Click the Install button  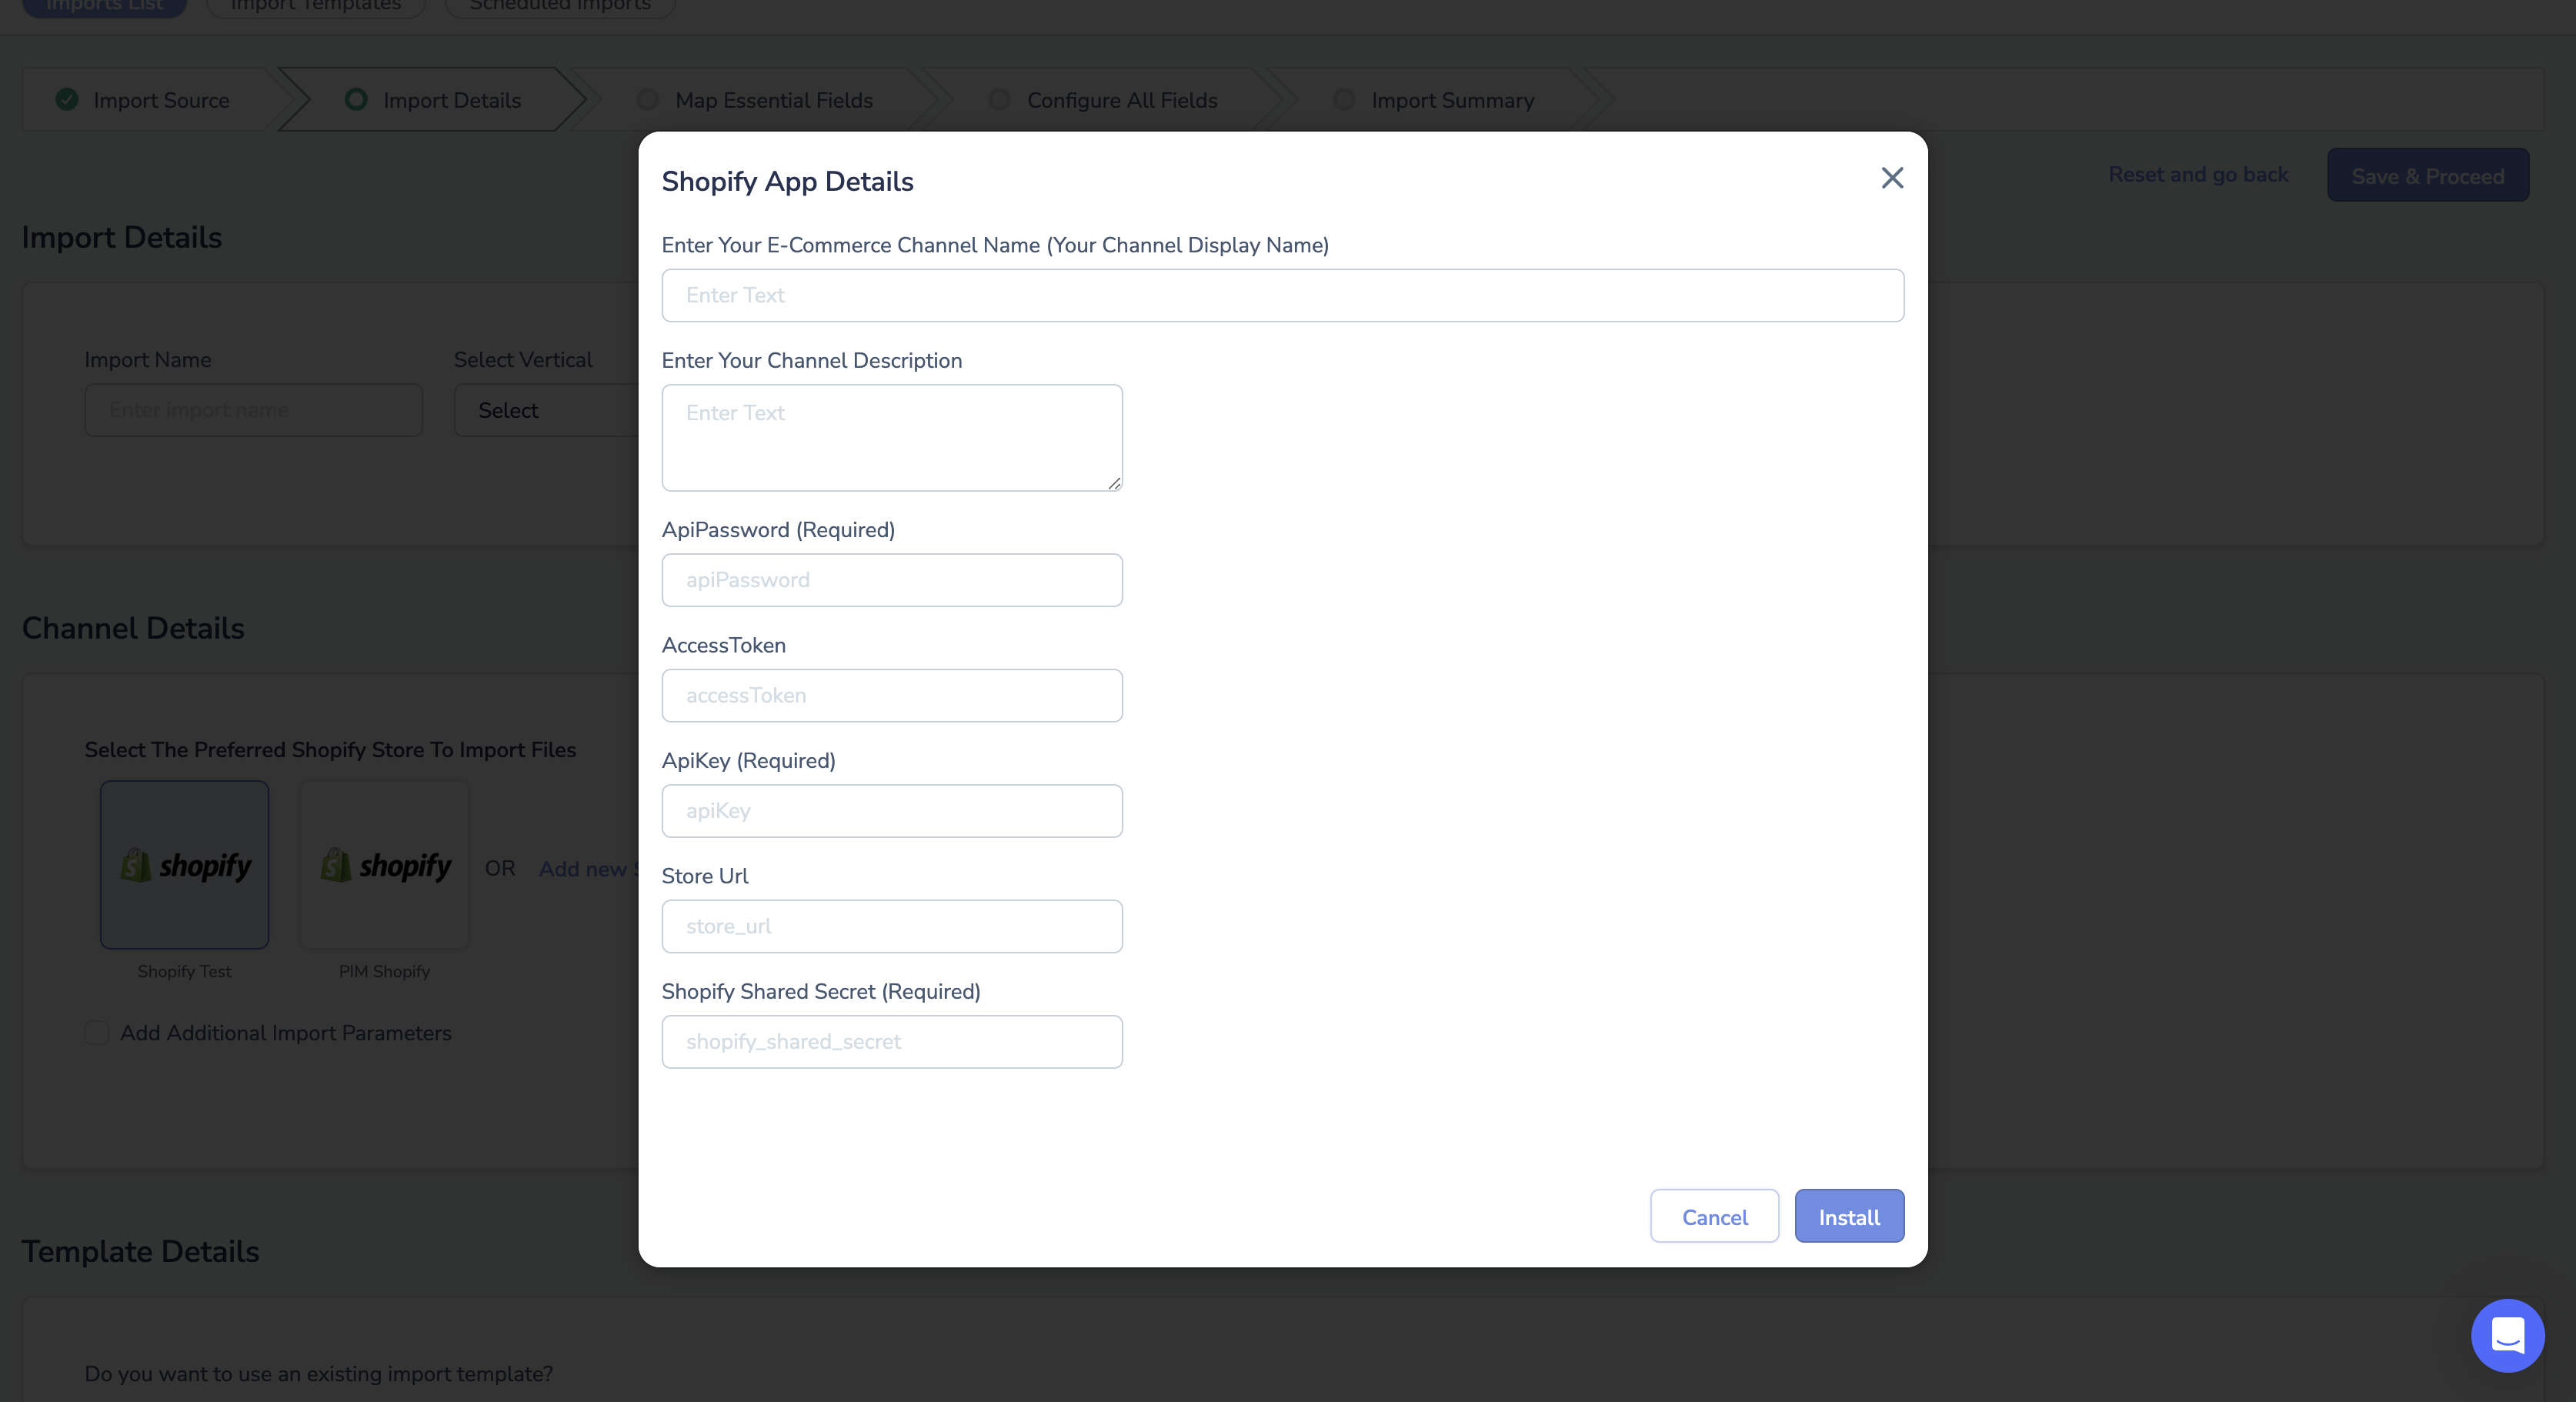point(1849,1216)
